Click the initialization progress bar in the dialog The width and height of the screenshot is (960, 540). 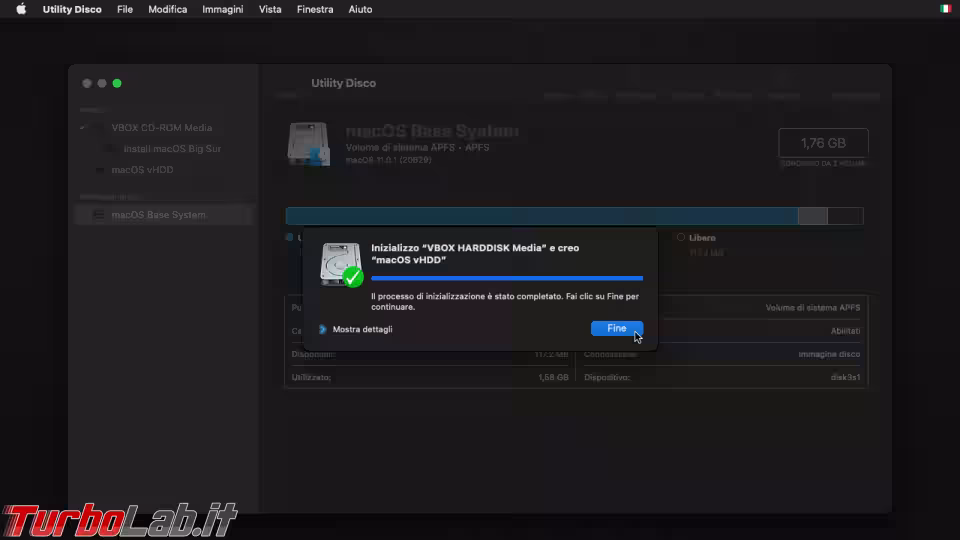coord(507,278)
